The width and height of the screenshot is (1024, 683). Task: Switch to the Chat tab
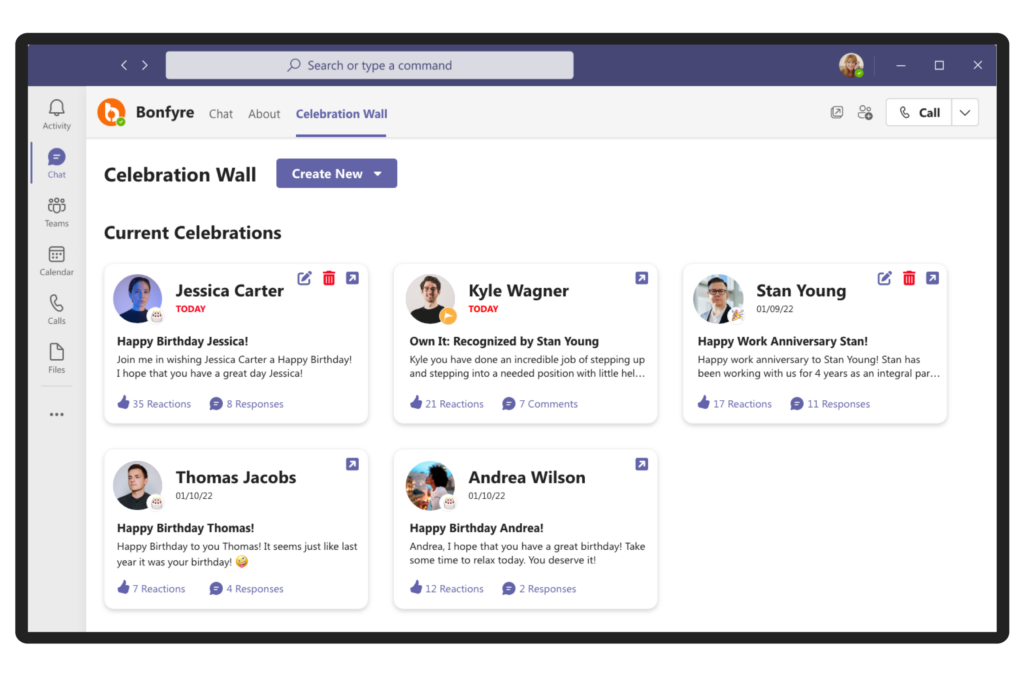(x=221, y=114)
